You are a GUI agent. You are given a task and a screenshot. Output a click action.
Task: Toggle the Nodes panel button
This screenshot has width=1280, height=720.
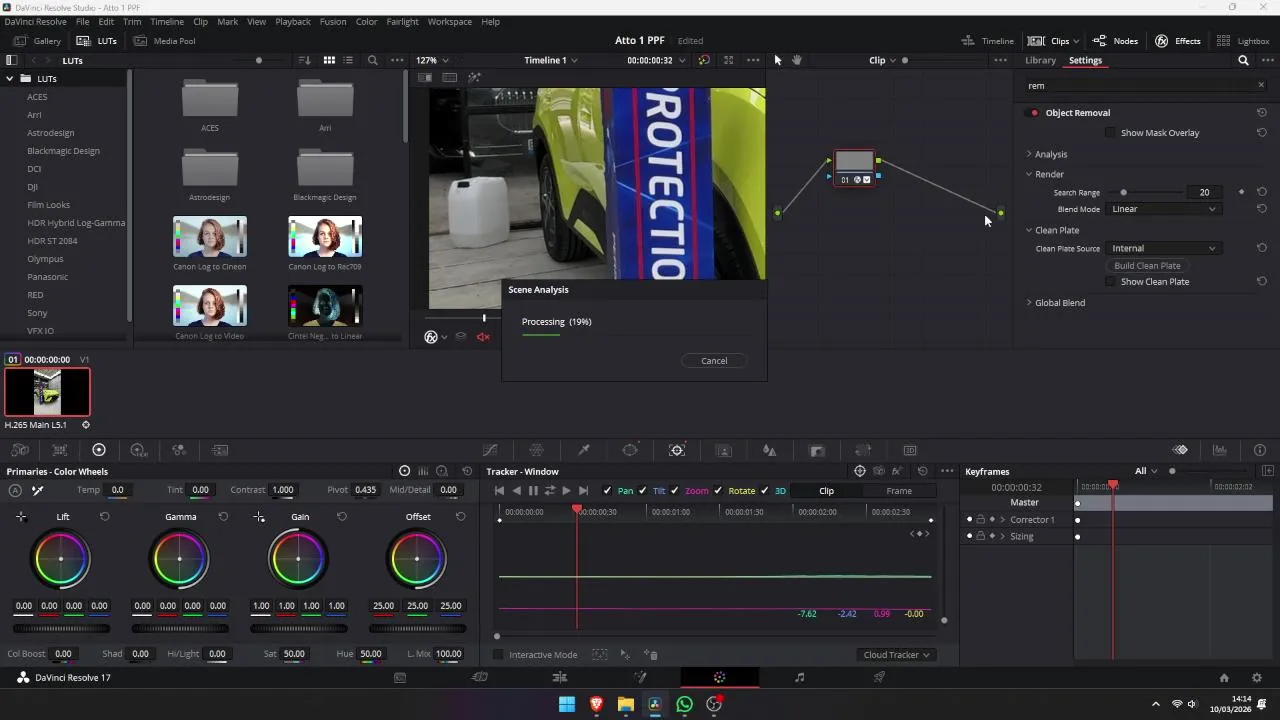(1115, 41)
